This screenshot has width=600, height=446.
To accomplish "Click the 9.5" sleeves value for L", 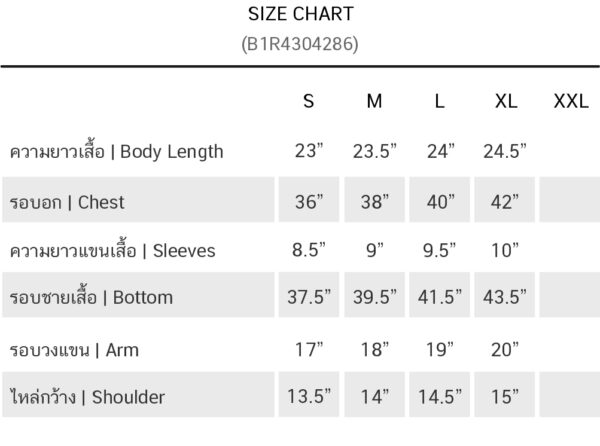I will coord(439,250).
